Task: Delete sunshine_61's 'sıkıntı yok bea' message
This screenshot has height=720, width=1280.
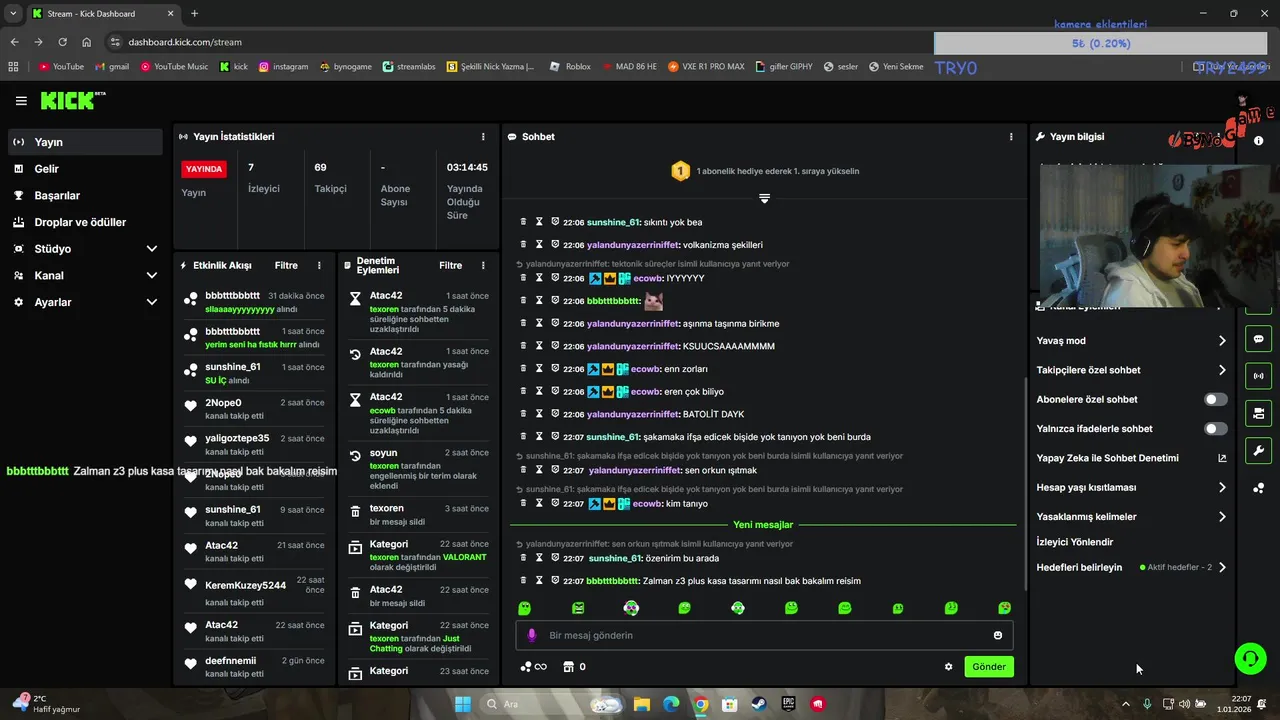Action: pos(523,222)
